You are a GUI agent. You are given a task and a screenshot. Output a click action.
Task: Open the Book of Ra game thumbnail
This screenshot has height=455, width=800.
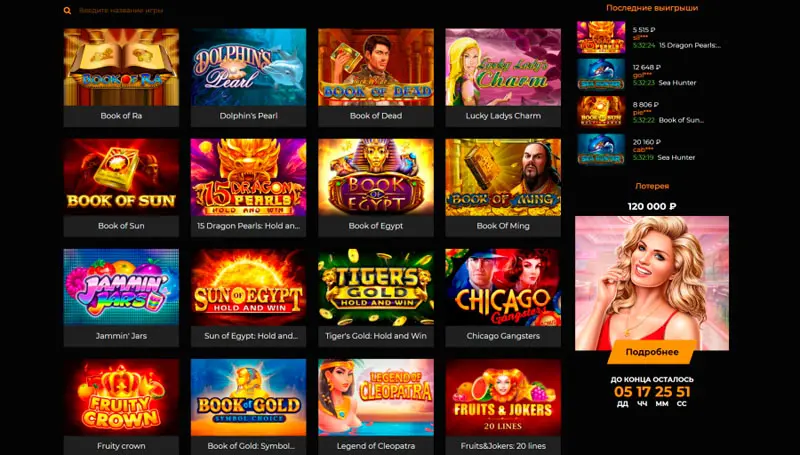(121, 67)
